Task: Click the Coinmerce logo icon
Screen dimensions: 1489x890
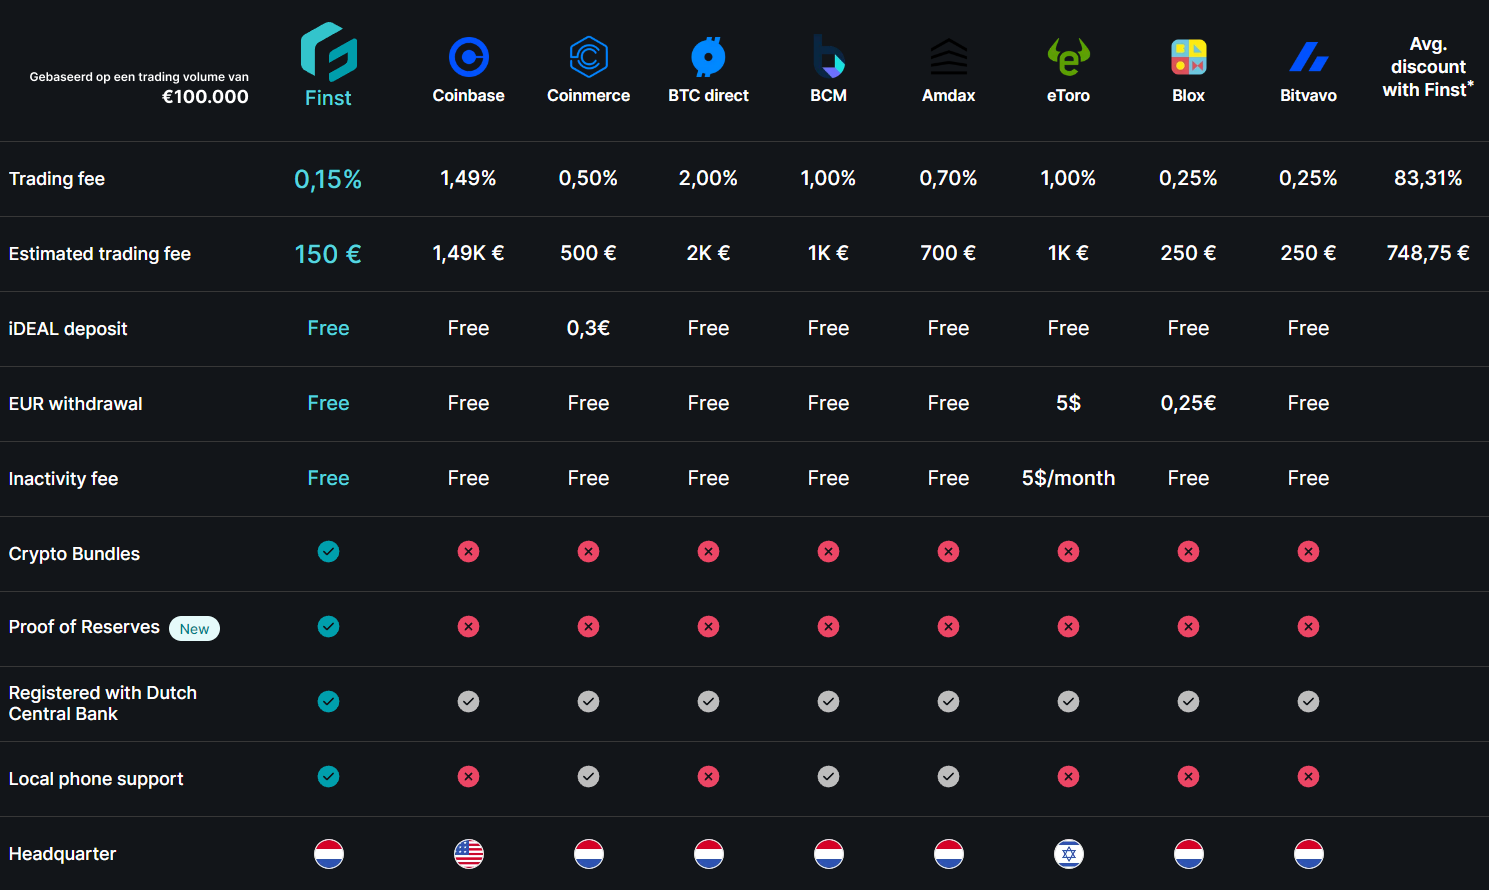Action: click(588, 57)
